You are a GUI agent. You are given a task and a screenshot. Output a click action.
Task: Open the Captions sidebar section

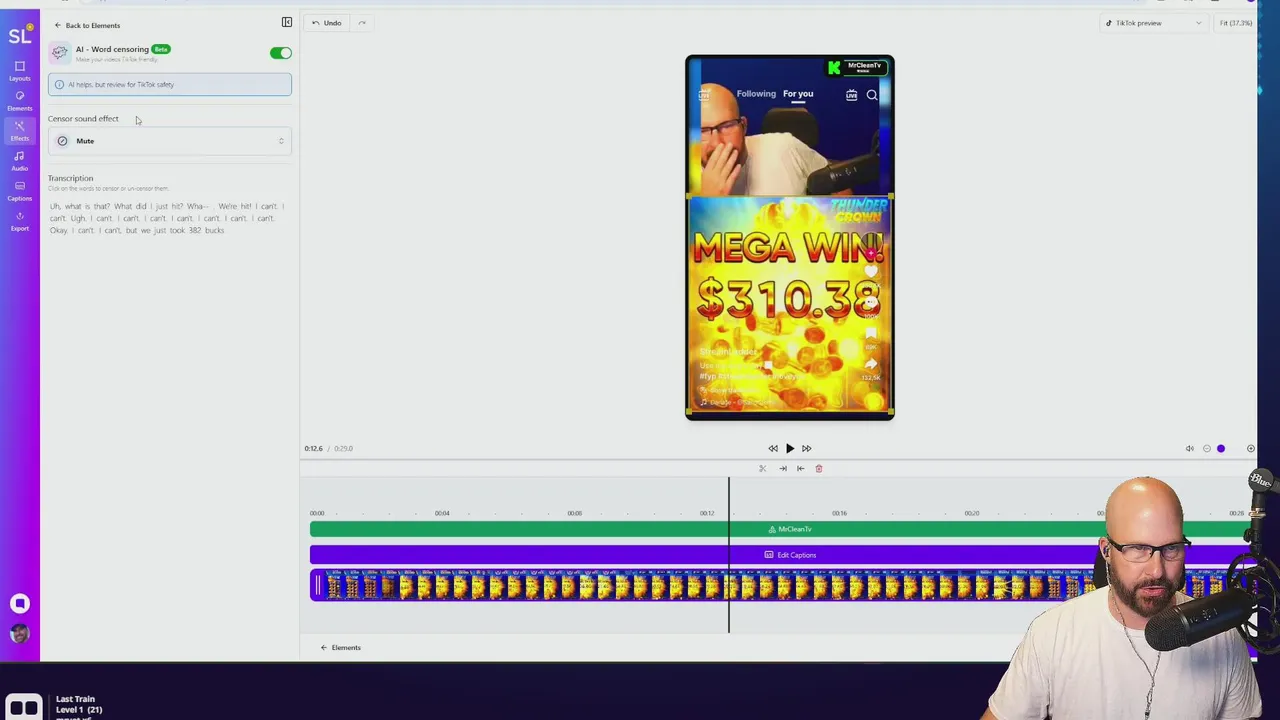19,190
